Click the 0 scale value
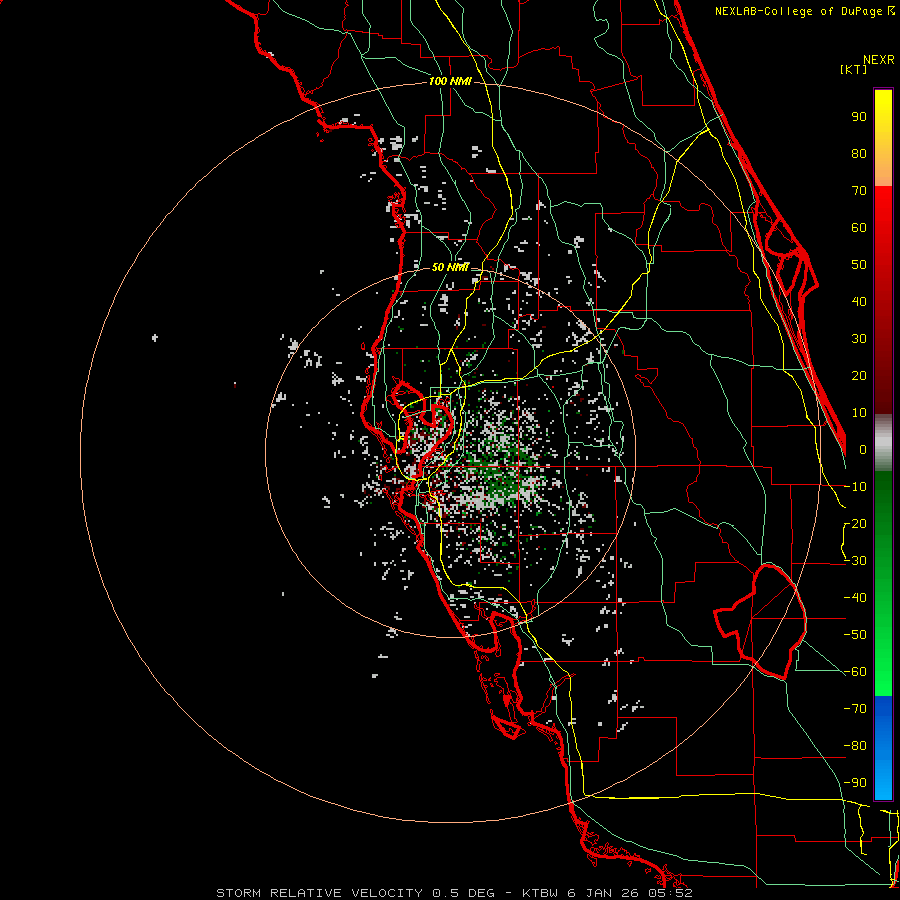The width and height of the screenshot is (900, 900). (863, 450)
